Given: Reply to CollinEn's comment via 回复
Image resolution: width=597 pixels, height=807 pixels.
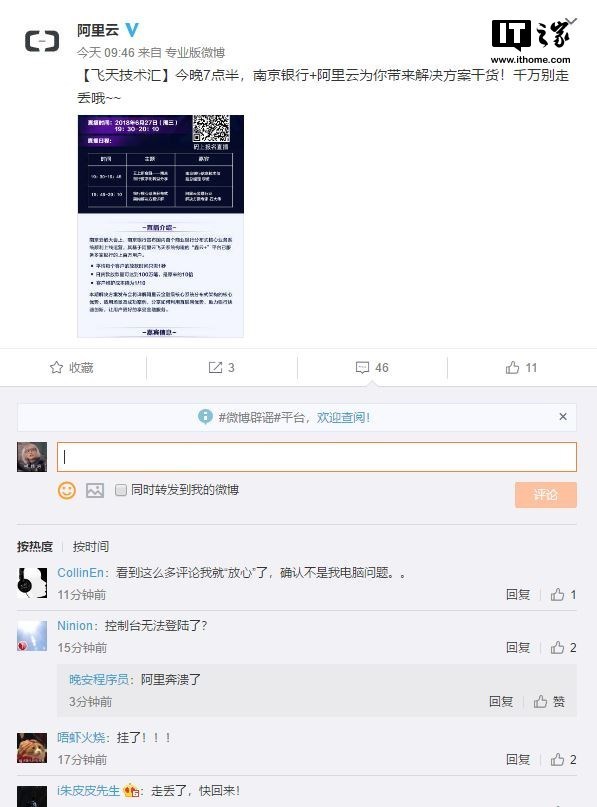Looking at the screenshot, I should tap(518, 595).
